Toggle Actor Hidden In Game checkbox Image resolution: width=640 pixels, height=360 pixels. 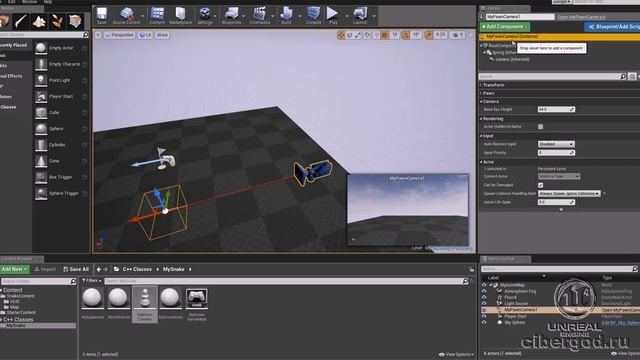540,127
